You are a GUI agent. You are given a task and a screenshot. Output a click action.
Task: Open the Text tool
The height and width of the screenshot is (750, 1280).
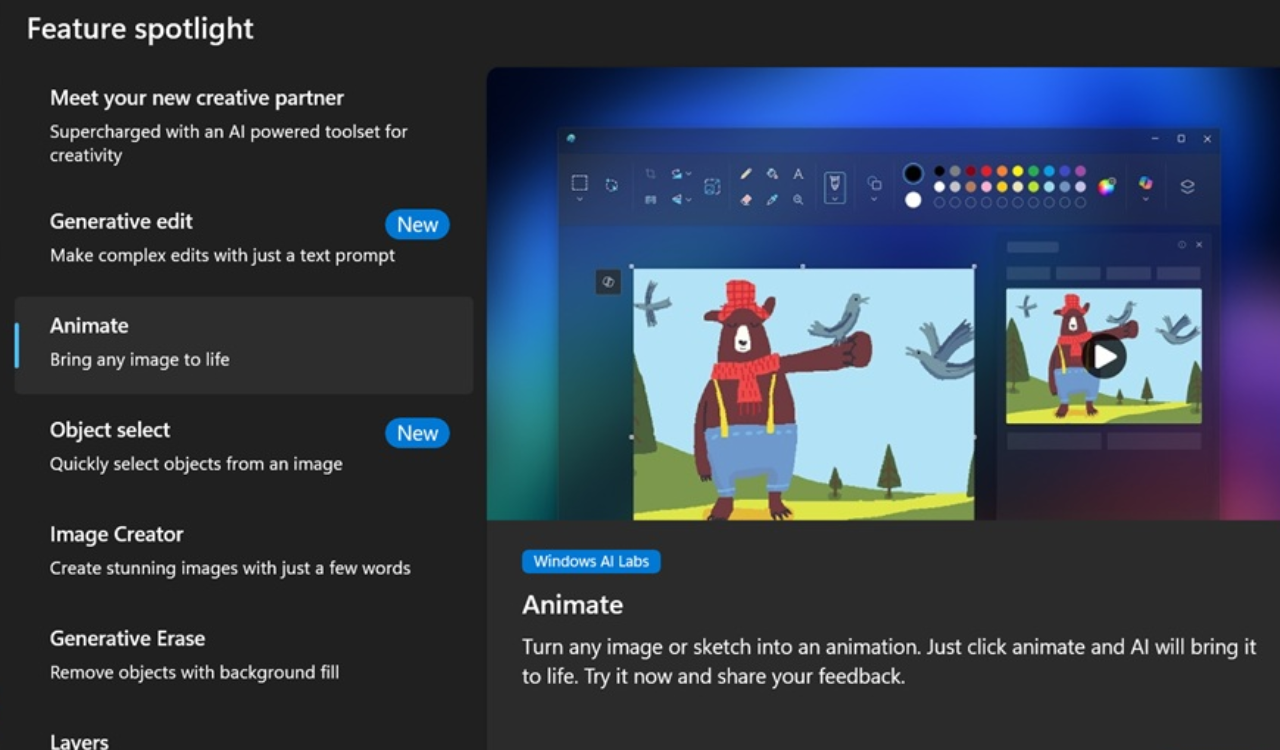coord(798,174)
